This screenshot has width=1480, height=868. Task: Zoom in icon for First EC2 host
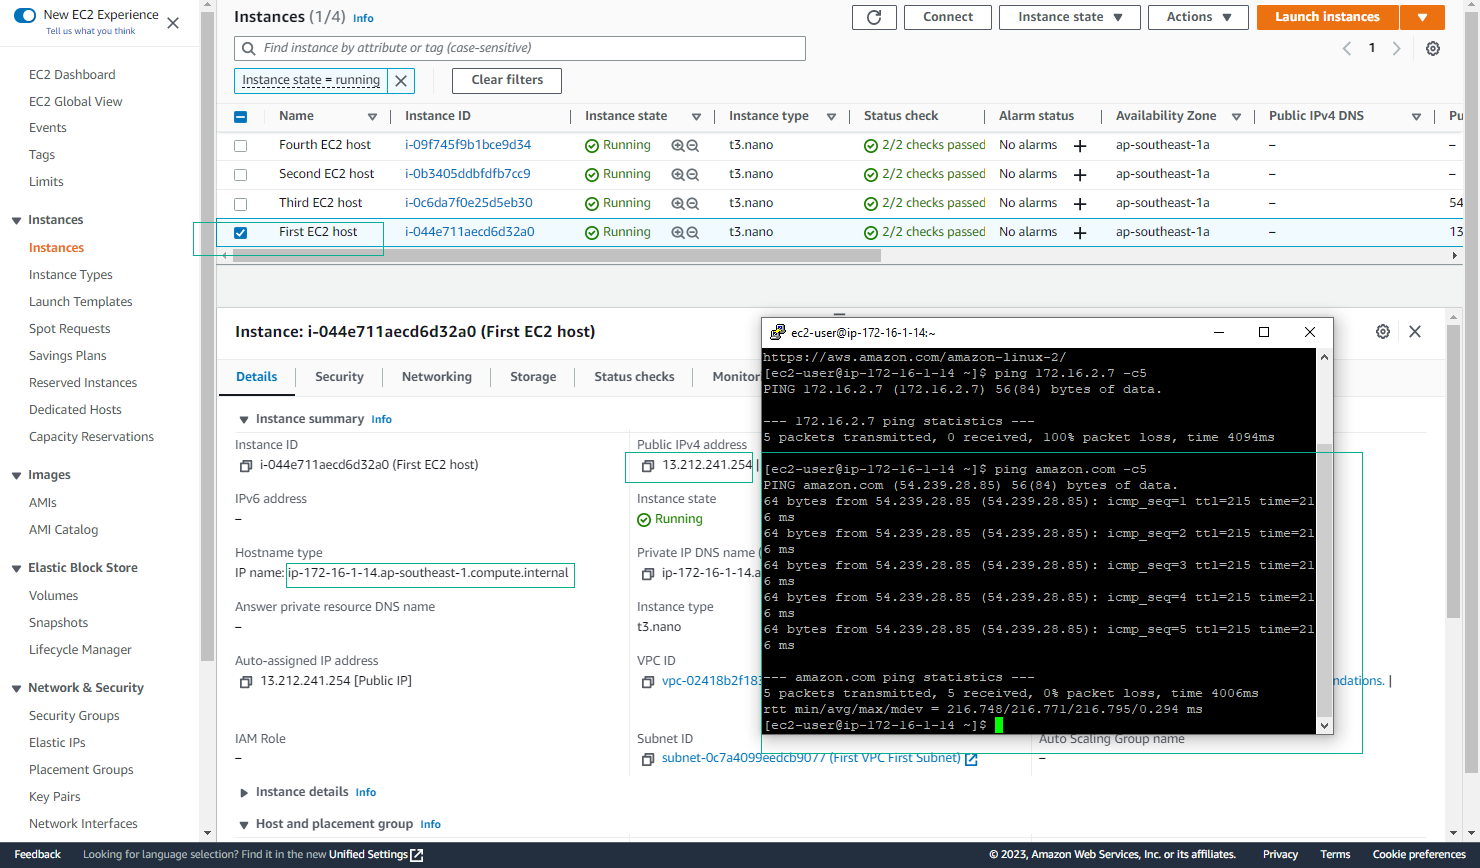tap(678, 233)
